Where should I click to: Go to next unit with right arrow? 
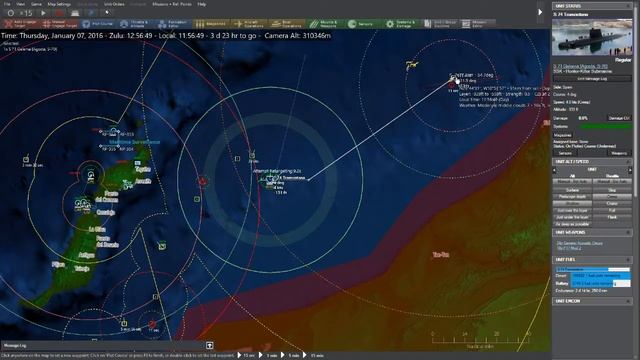coord(630,170)
